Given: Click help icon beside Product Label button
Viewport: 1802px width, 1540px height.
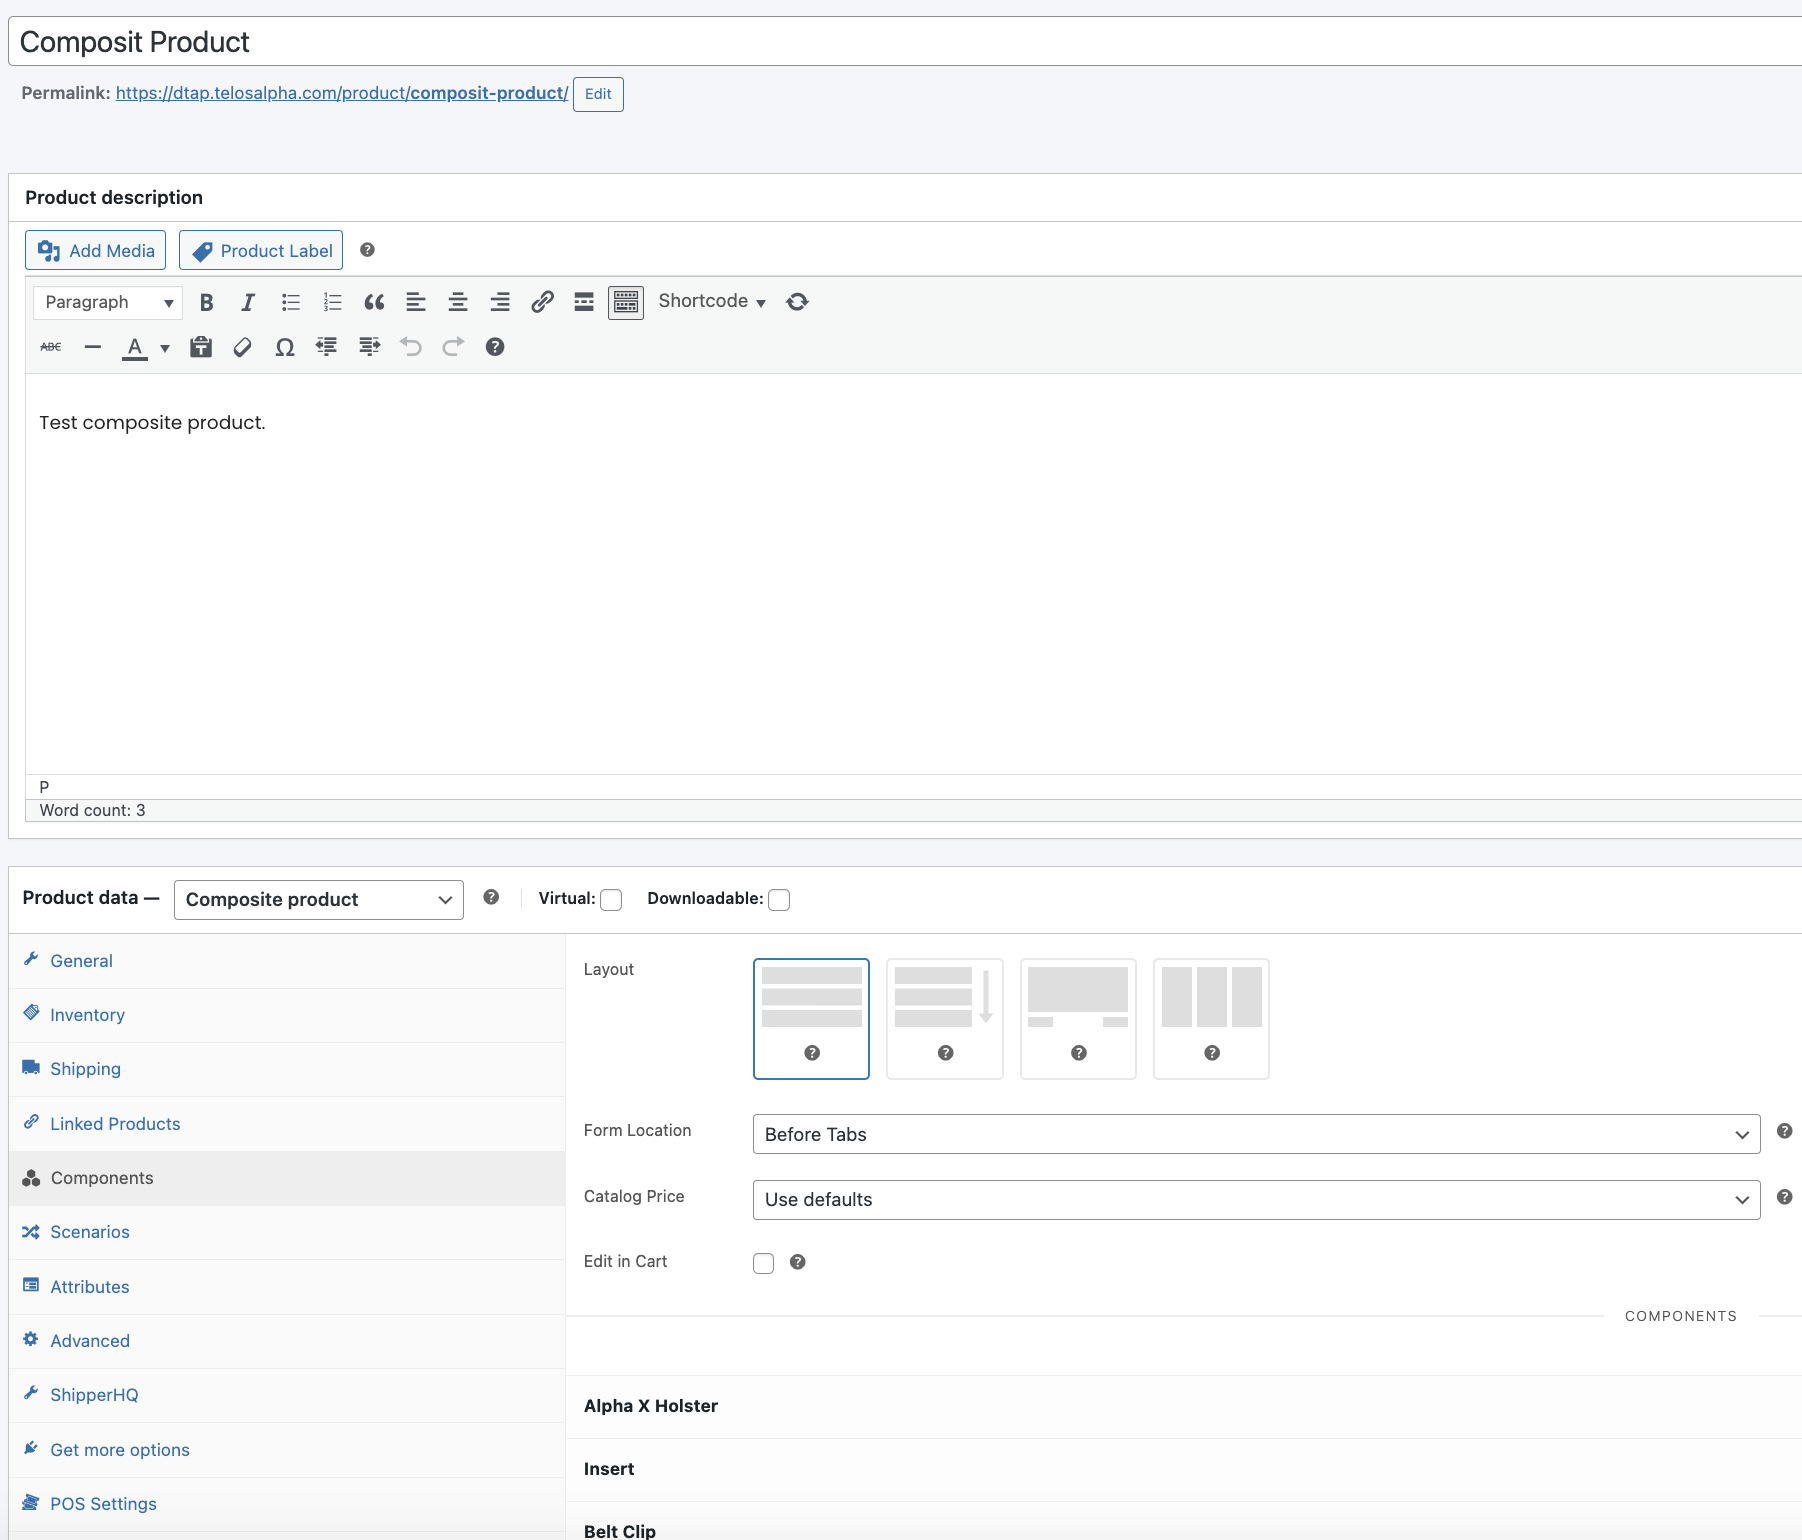Looking at the screenshot, I should pos(367,250).
